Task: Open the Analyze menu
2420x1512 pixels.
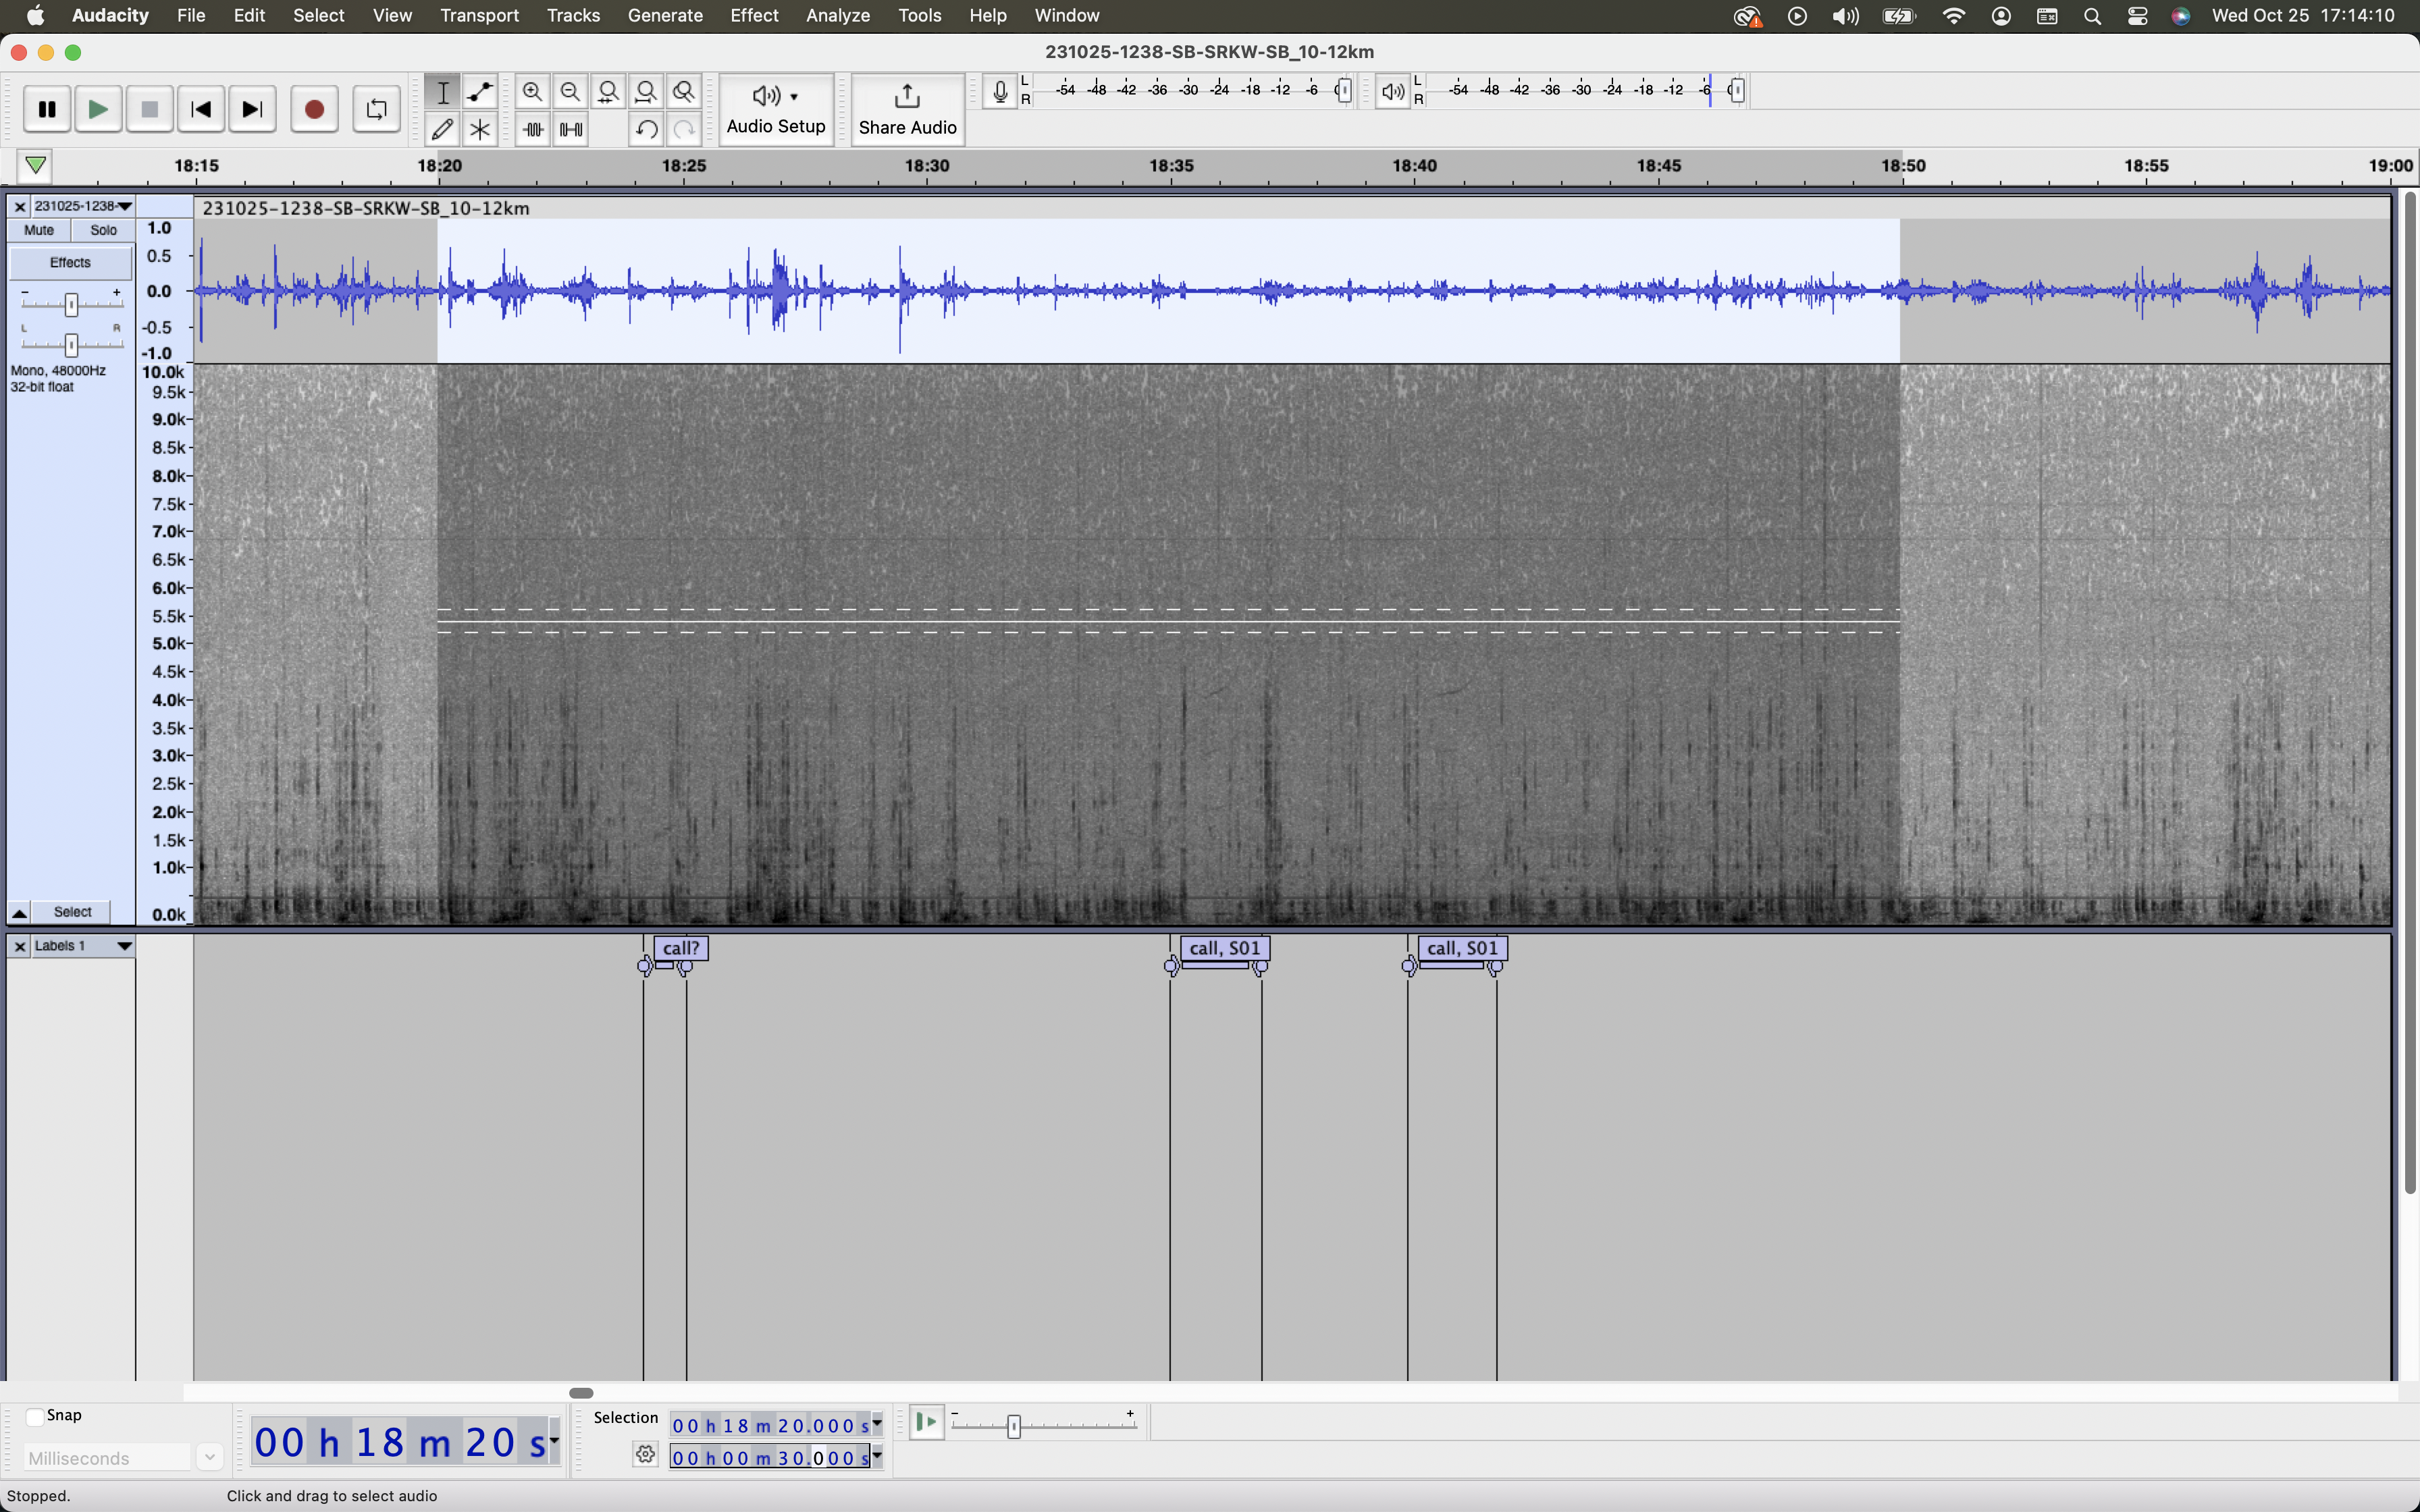Action: point(837,15)
